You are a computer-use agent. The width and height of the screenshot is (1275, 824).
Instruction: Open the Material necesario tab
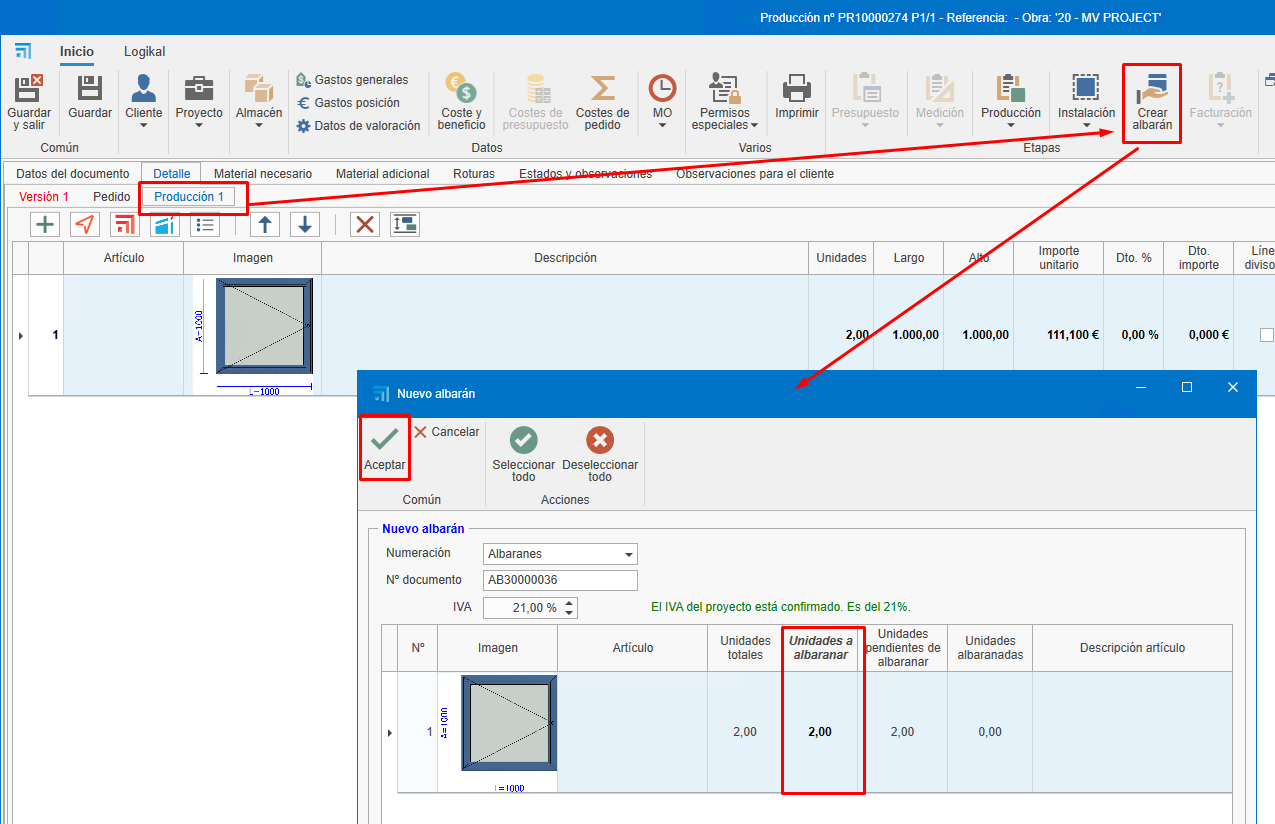[x=263, y=174]
